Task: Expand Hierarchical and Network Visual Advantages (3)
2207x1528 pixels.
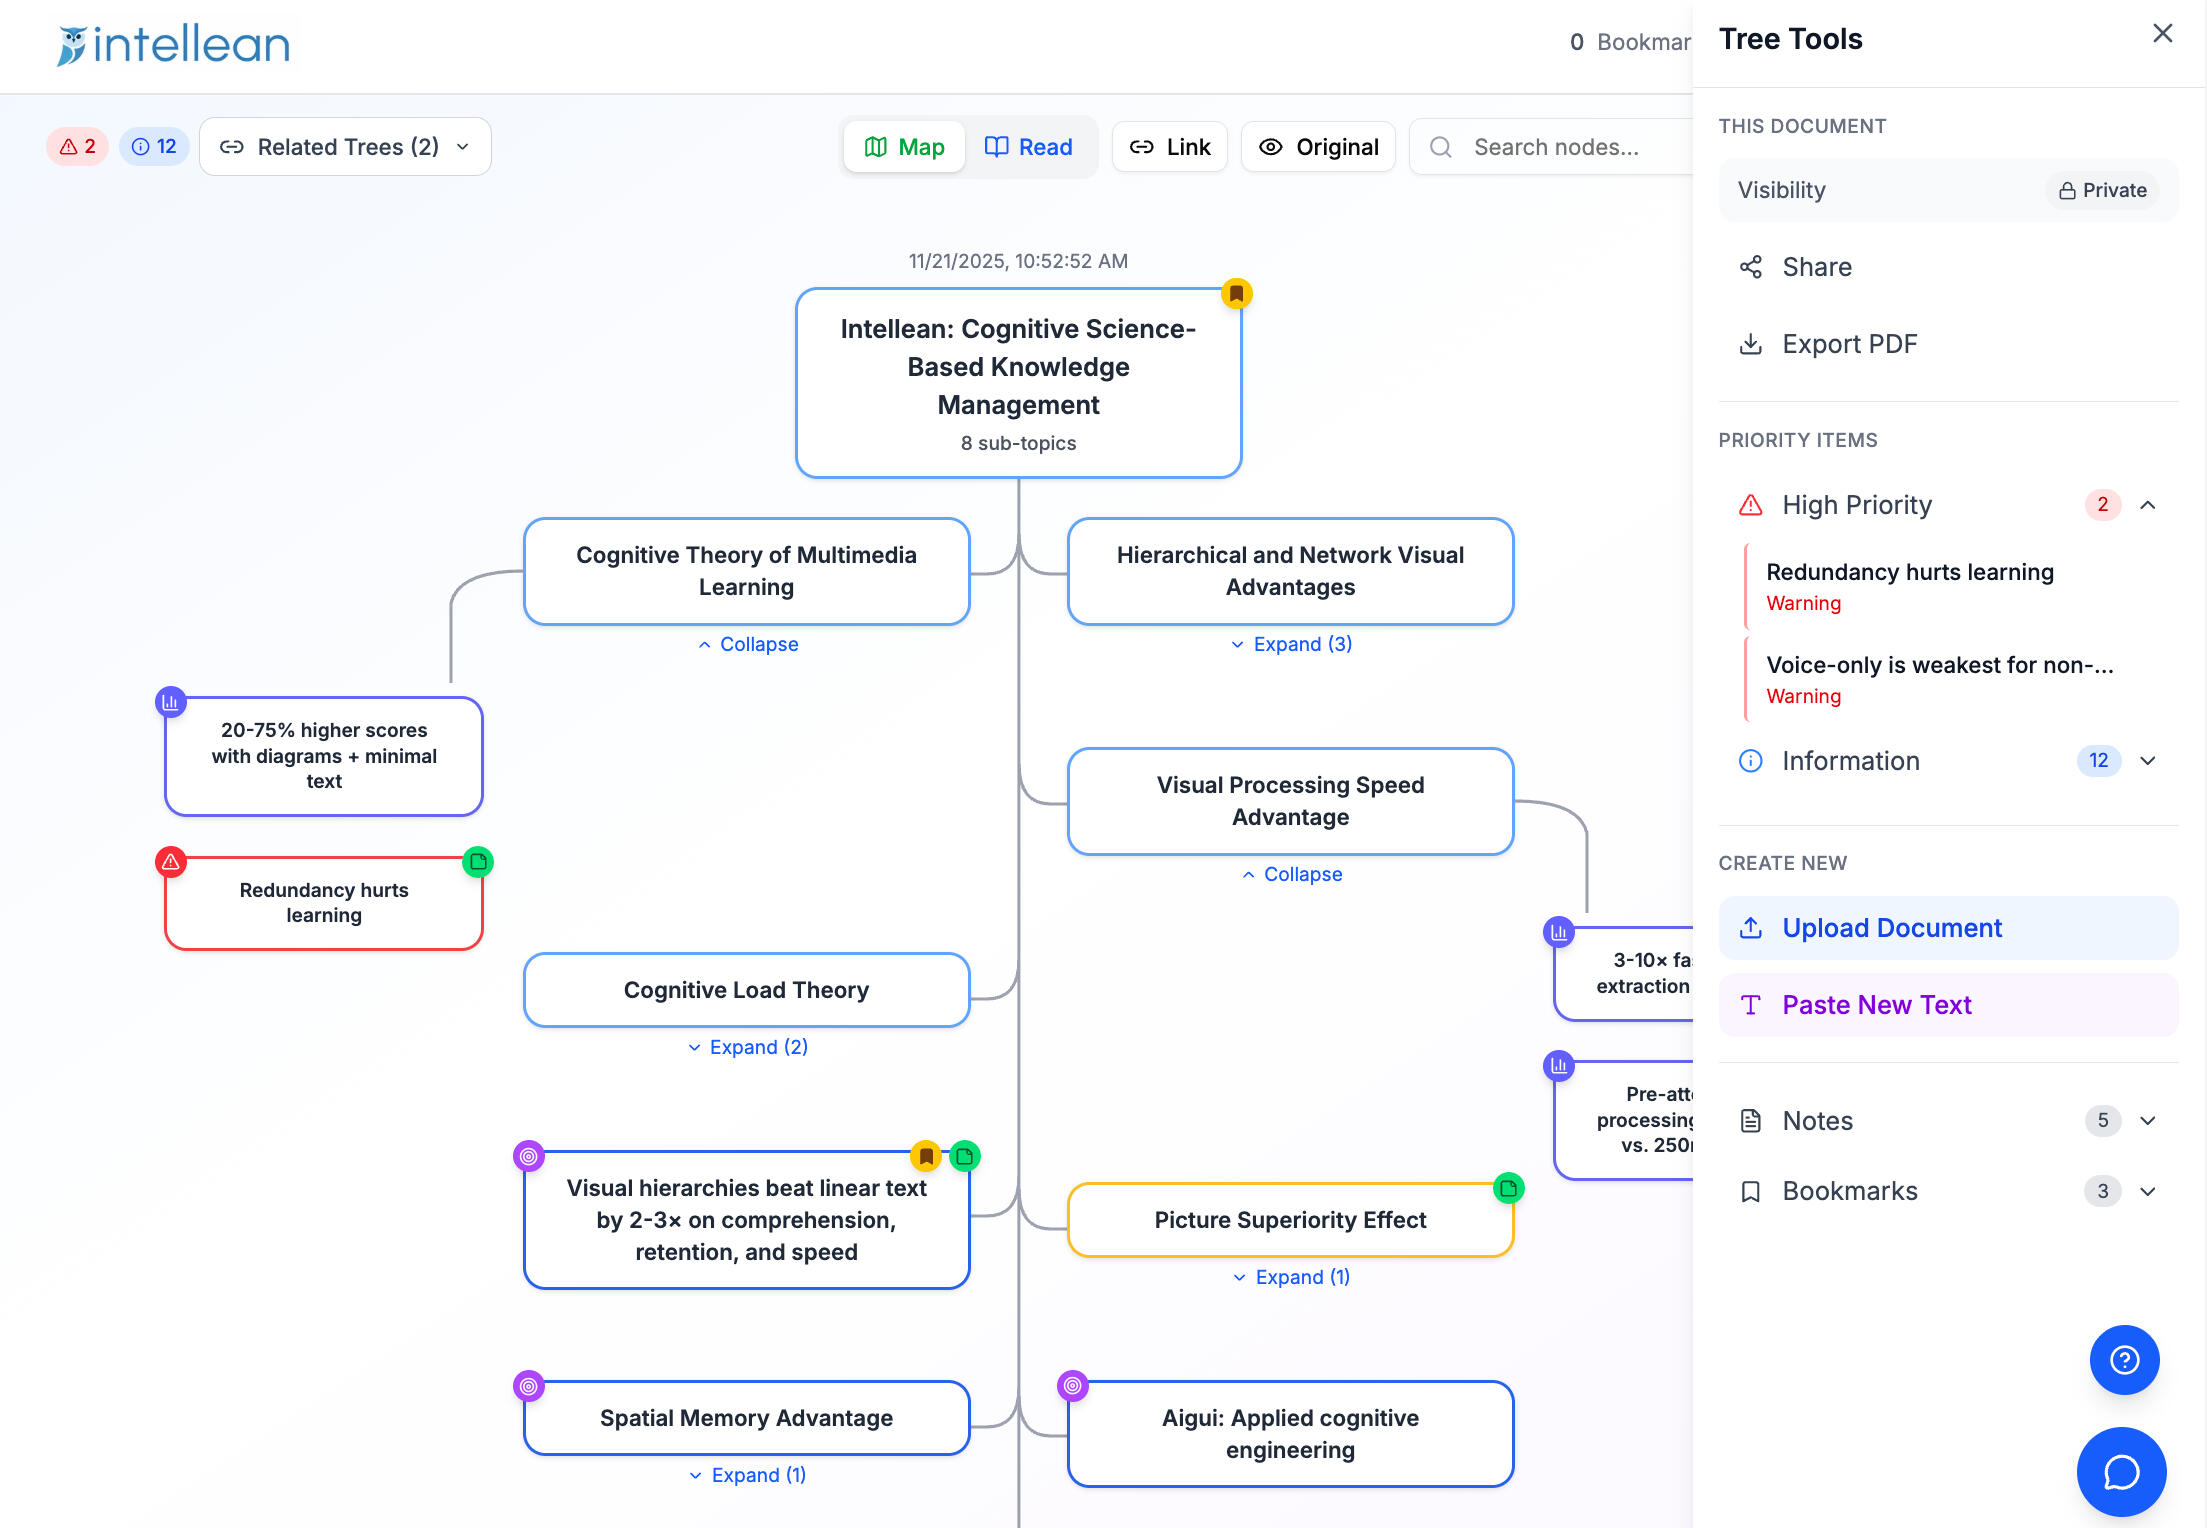Action: click(1290, 645)
